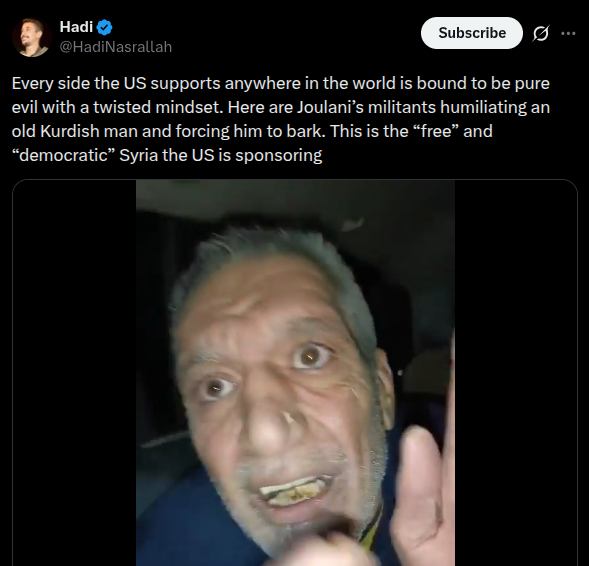Expand post actions with the ellipsis icon
The width and height of the screenshot is (589, 566).
(568, 33)
